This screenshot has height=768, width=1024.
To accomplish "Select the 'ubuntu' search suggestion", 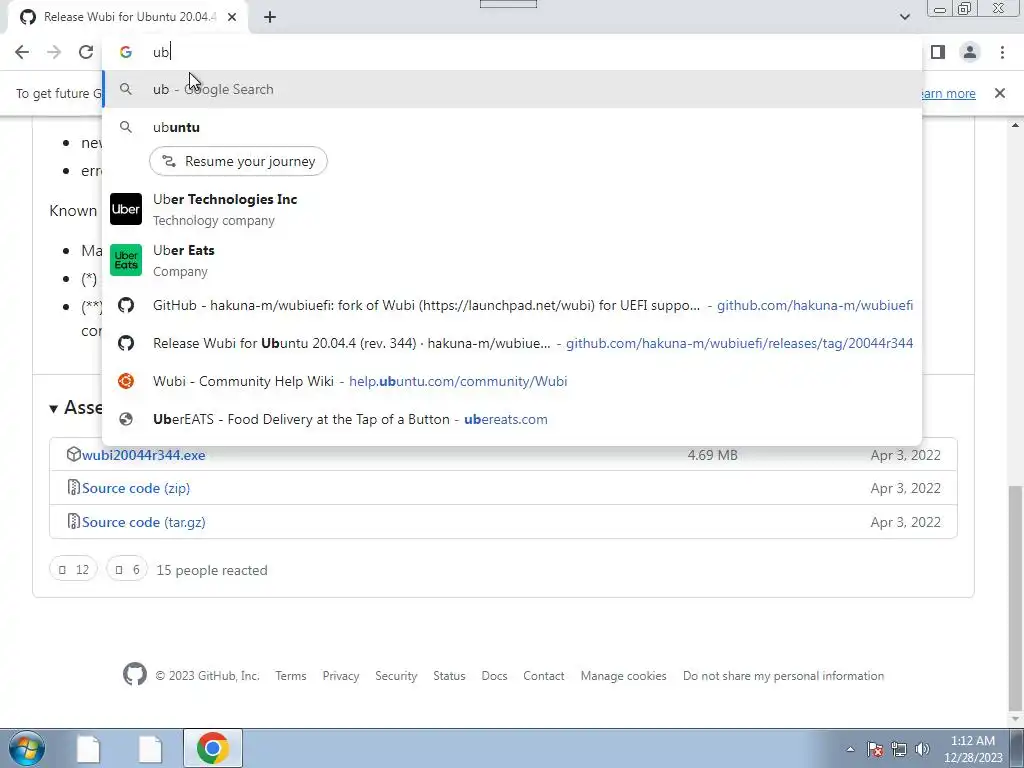I will tap(513, 127).
